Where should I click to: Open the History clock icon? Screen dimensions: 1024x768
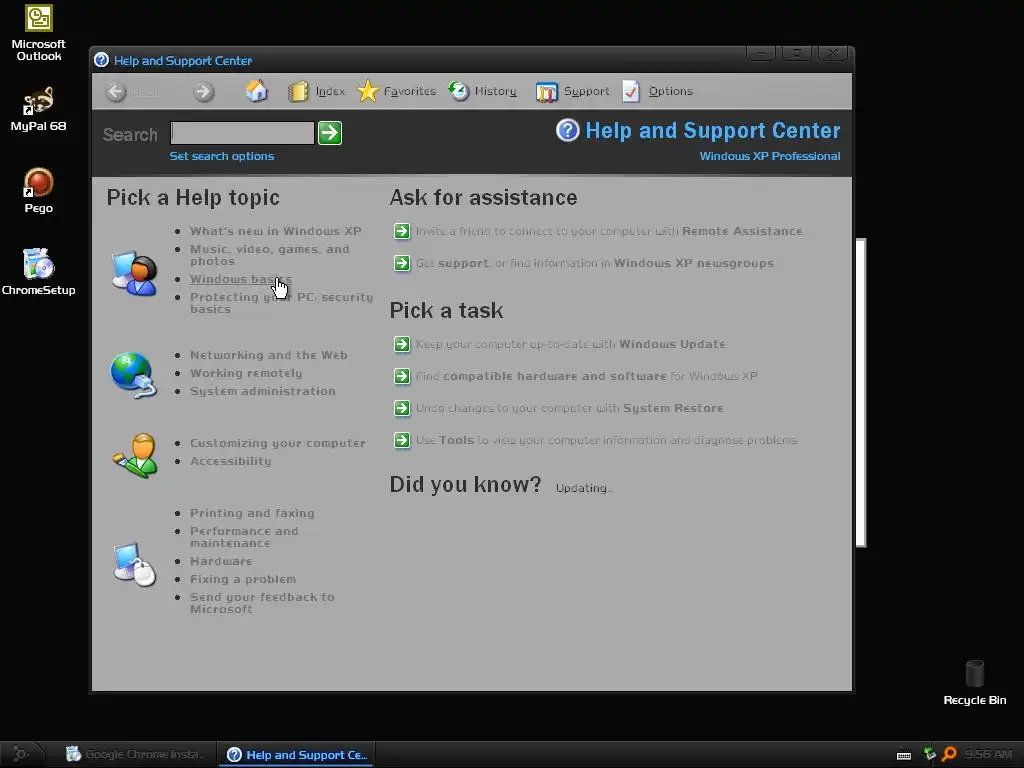click(x=458, y=91)
